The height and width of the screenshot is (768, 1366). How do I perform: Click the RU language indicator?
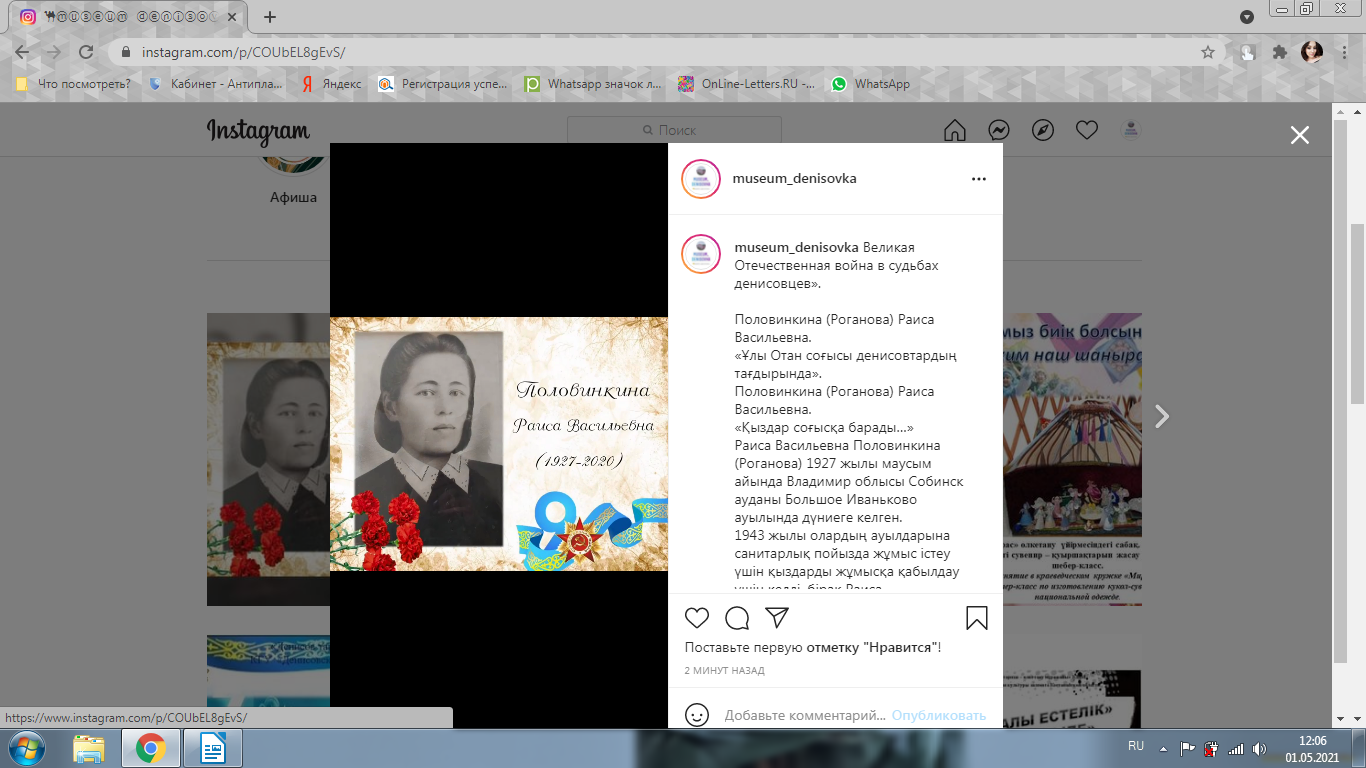[x=1136, y=746]
